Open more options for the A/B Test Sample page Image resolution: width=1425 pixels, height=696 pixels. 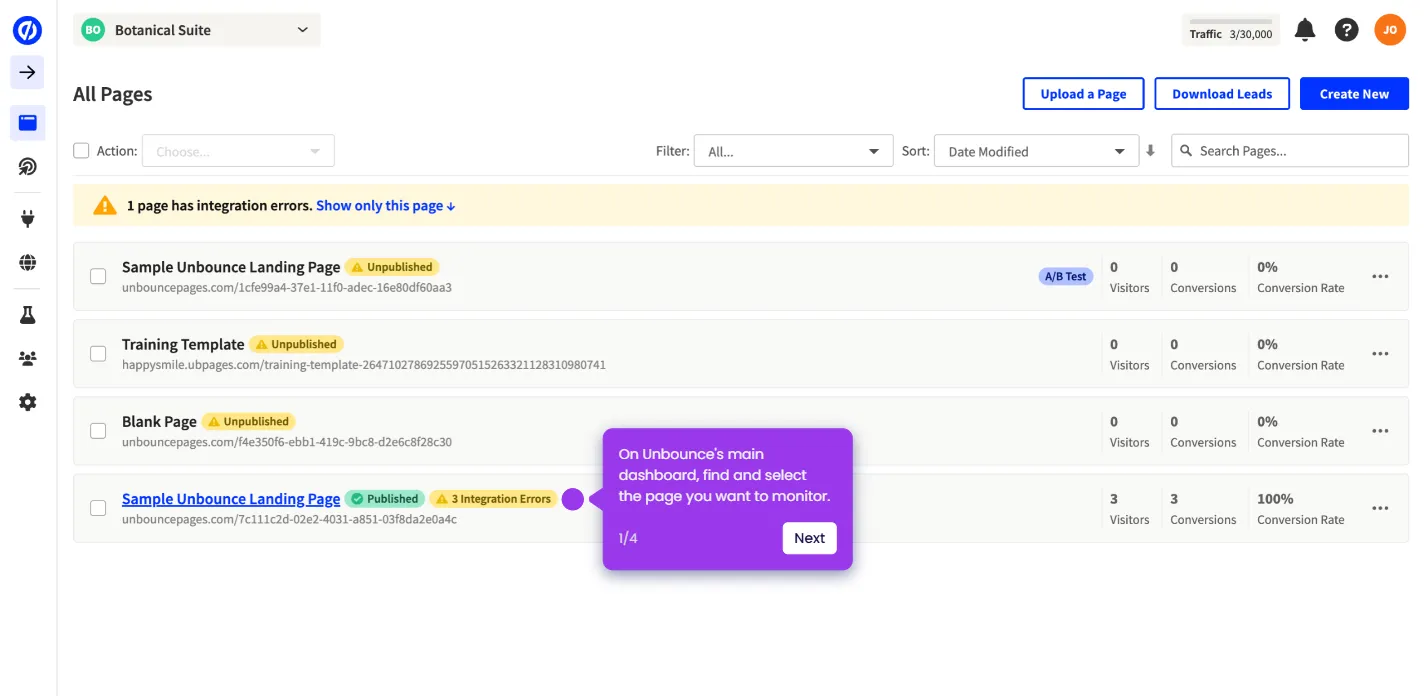tap(1380, 277)
